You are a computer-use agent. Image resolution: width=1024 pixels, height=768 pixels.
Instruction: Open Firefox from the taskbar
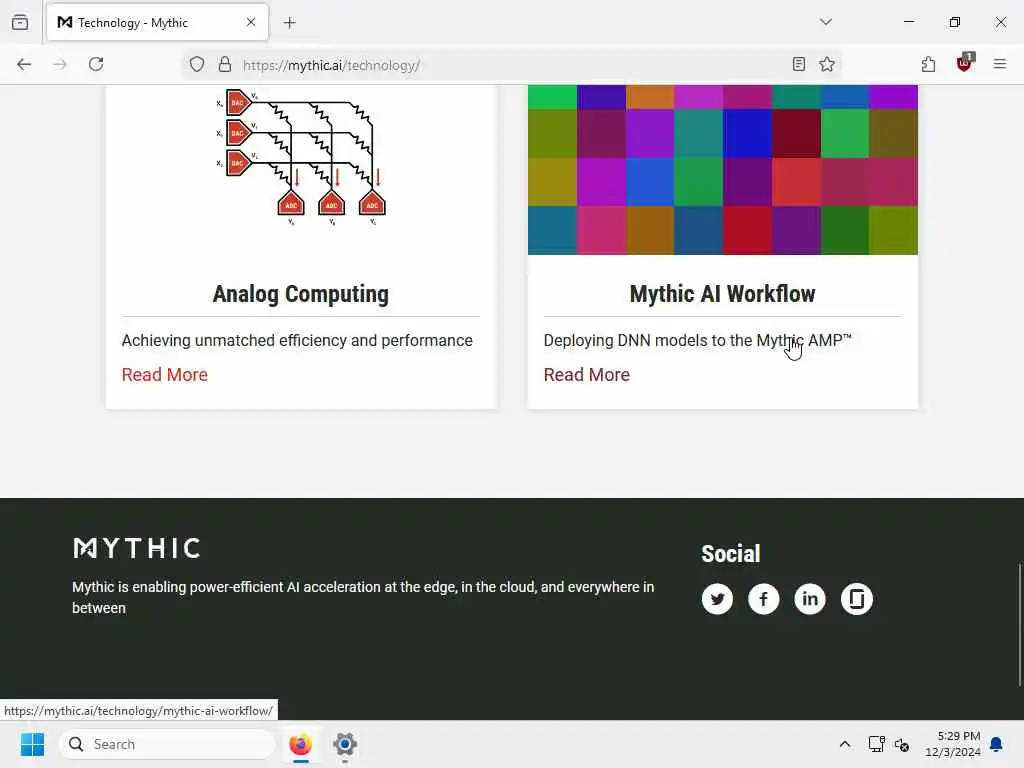click(300, 744)
